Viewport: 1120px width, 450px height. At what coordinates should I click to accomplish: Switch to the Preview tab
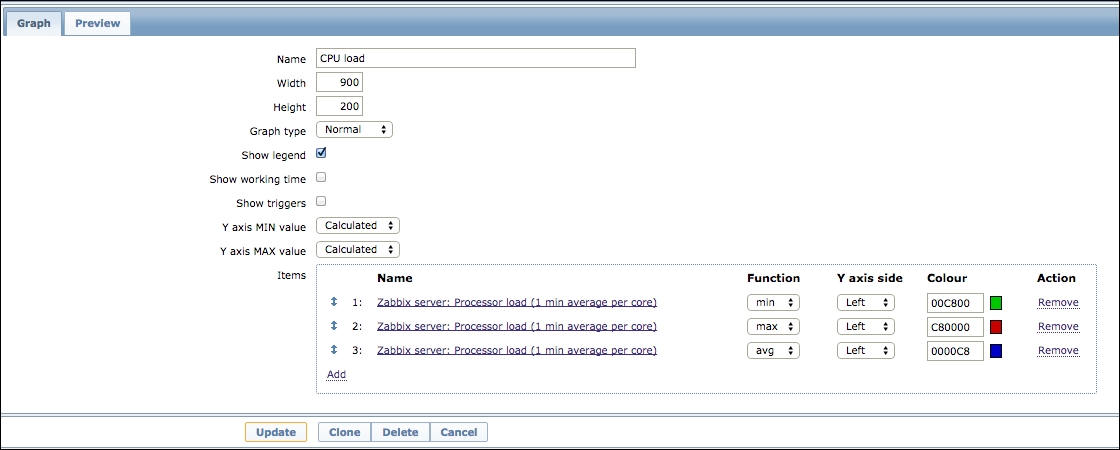tap(97, 23)
